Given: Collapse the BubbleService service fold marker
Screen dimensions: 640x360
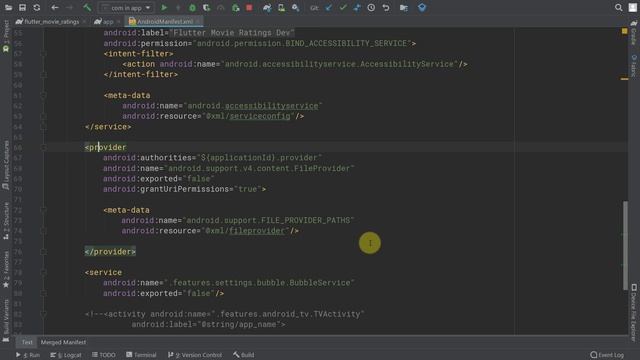Looking at the screenshot, I should 43,272.
